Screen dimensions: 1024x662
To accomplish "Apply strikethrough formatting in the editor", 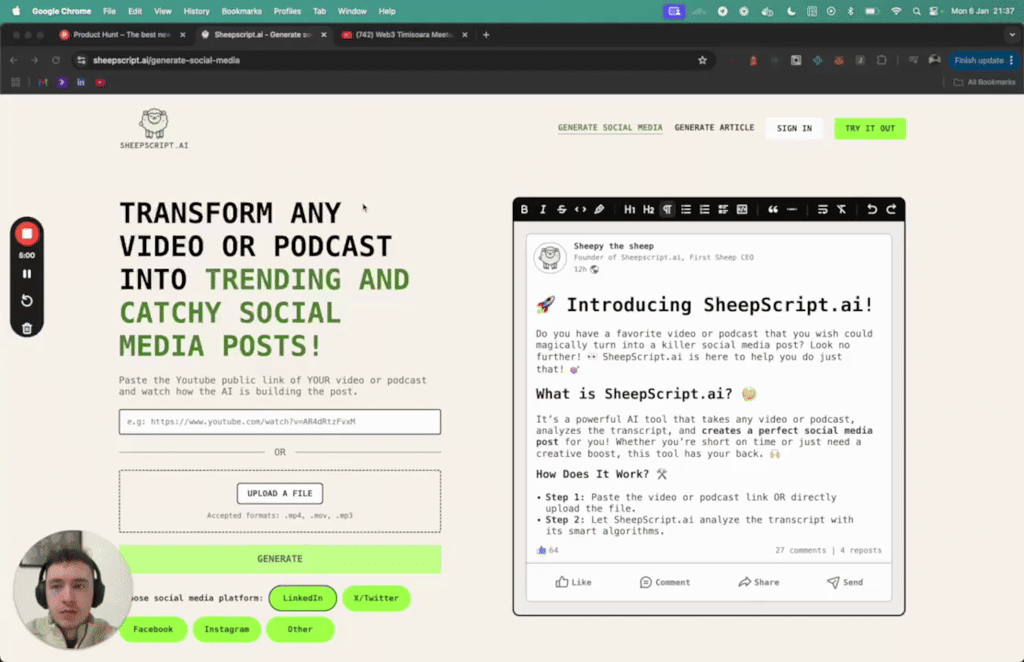I will point(562,210).
